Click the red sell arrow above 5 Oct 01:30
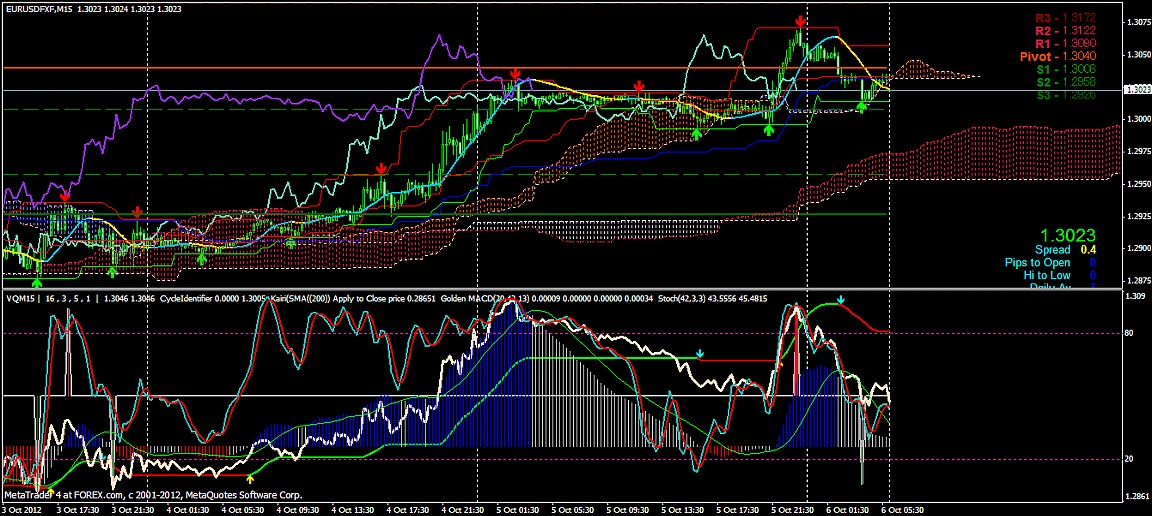 click(x=514, y=74)
